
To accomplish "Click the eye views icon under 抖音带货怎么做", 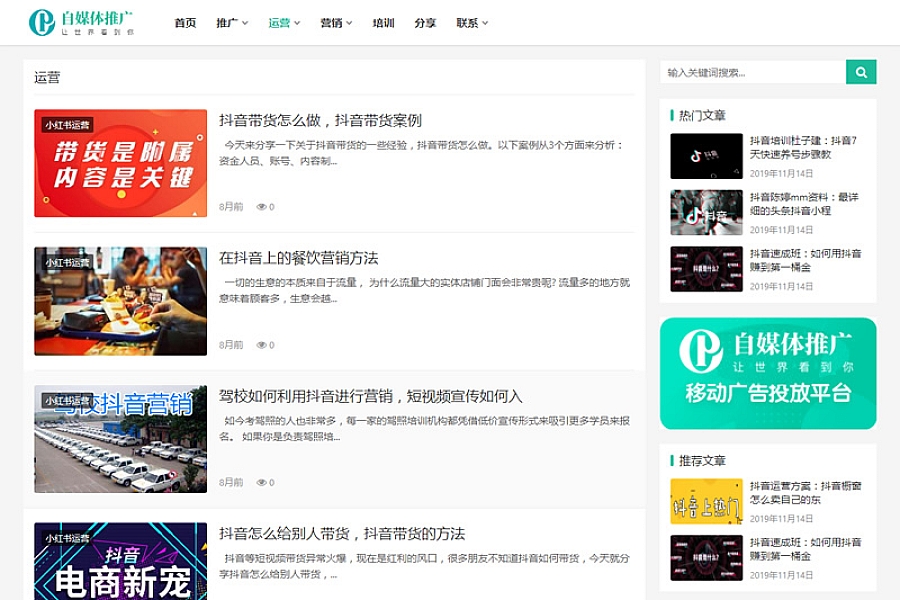I will [x=261, y=207].
